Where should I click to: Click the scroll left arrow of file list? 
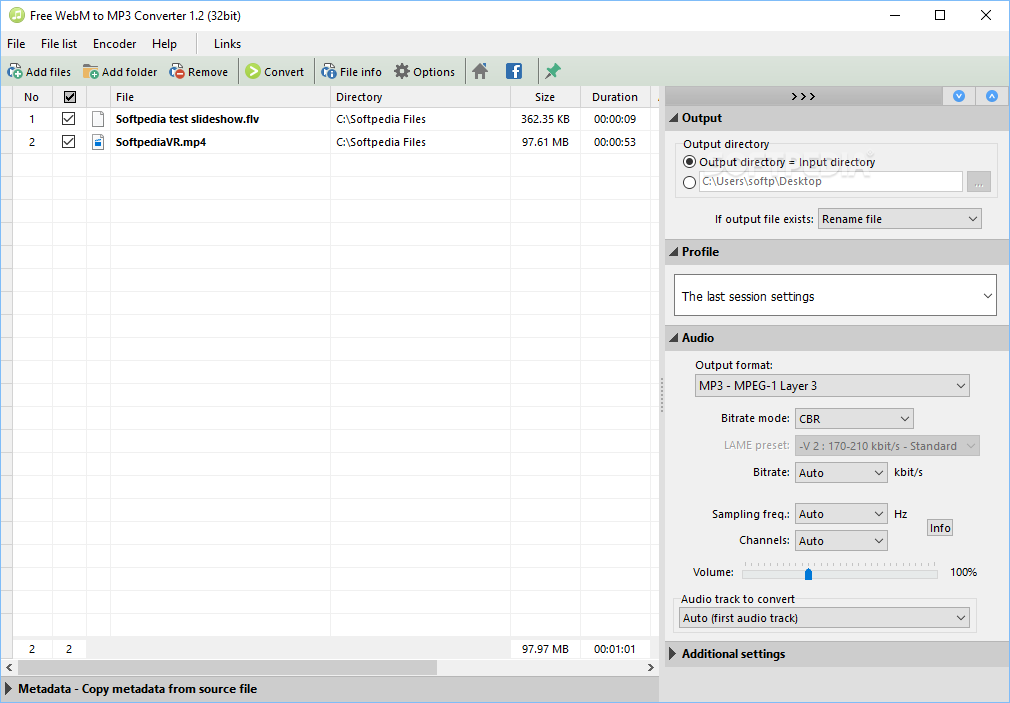[9, 668]
